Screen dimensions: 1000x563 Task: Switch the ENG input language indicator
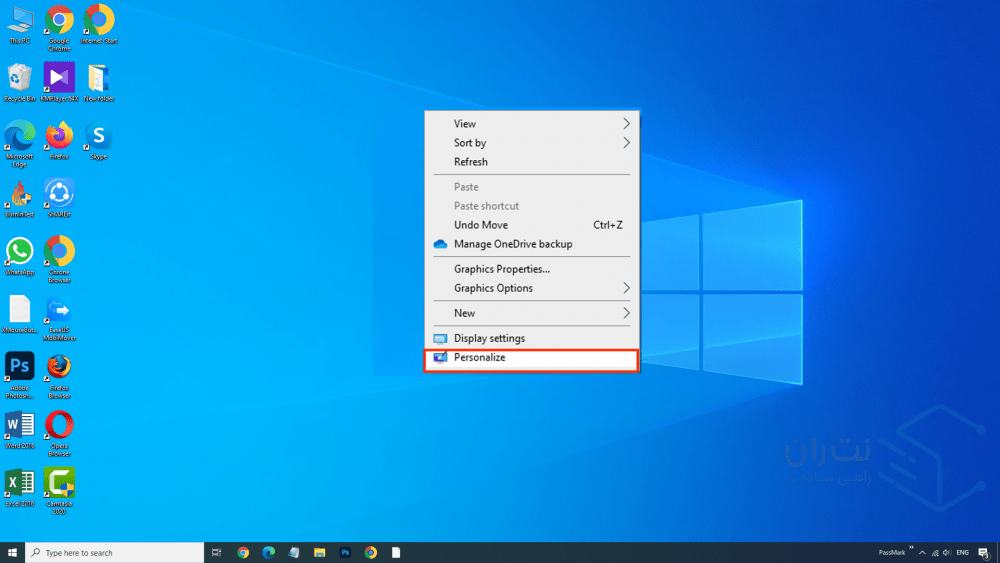[963, 553]
